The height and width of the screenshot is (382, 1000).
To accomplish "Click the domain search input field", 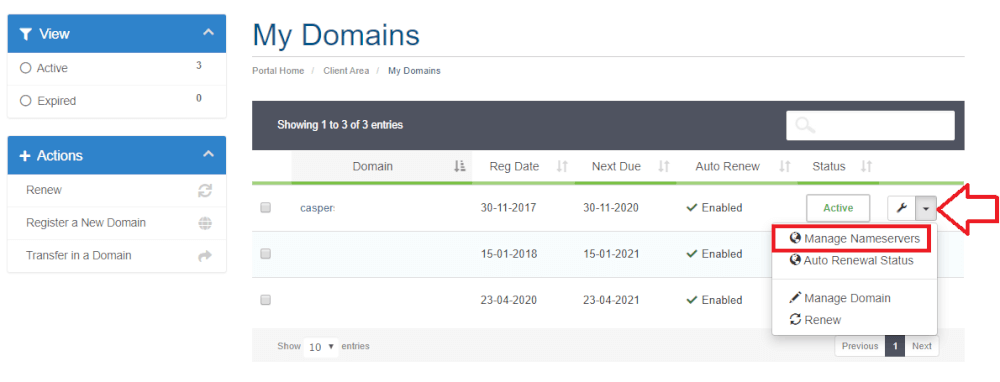I will 870,125.
